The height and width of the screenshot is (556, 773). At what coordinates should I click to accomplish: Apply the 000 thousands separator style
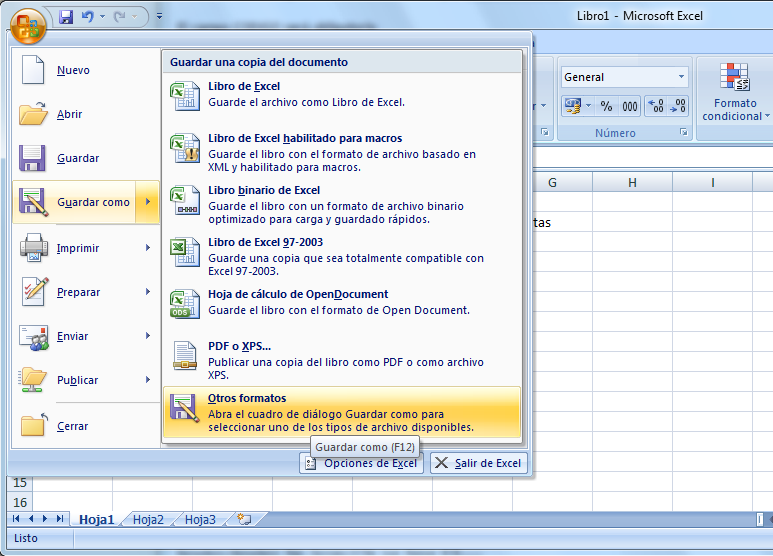[630, 106]
